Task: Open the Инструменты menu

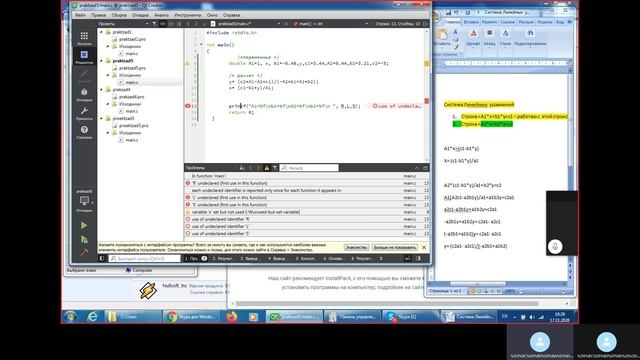Action: [x=188, y=15]
